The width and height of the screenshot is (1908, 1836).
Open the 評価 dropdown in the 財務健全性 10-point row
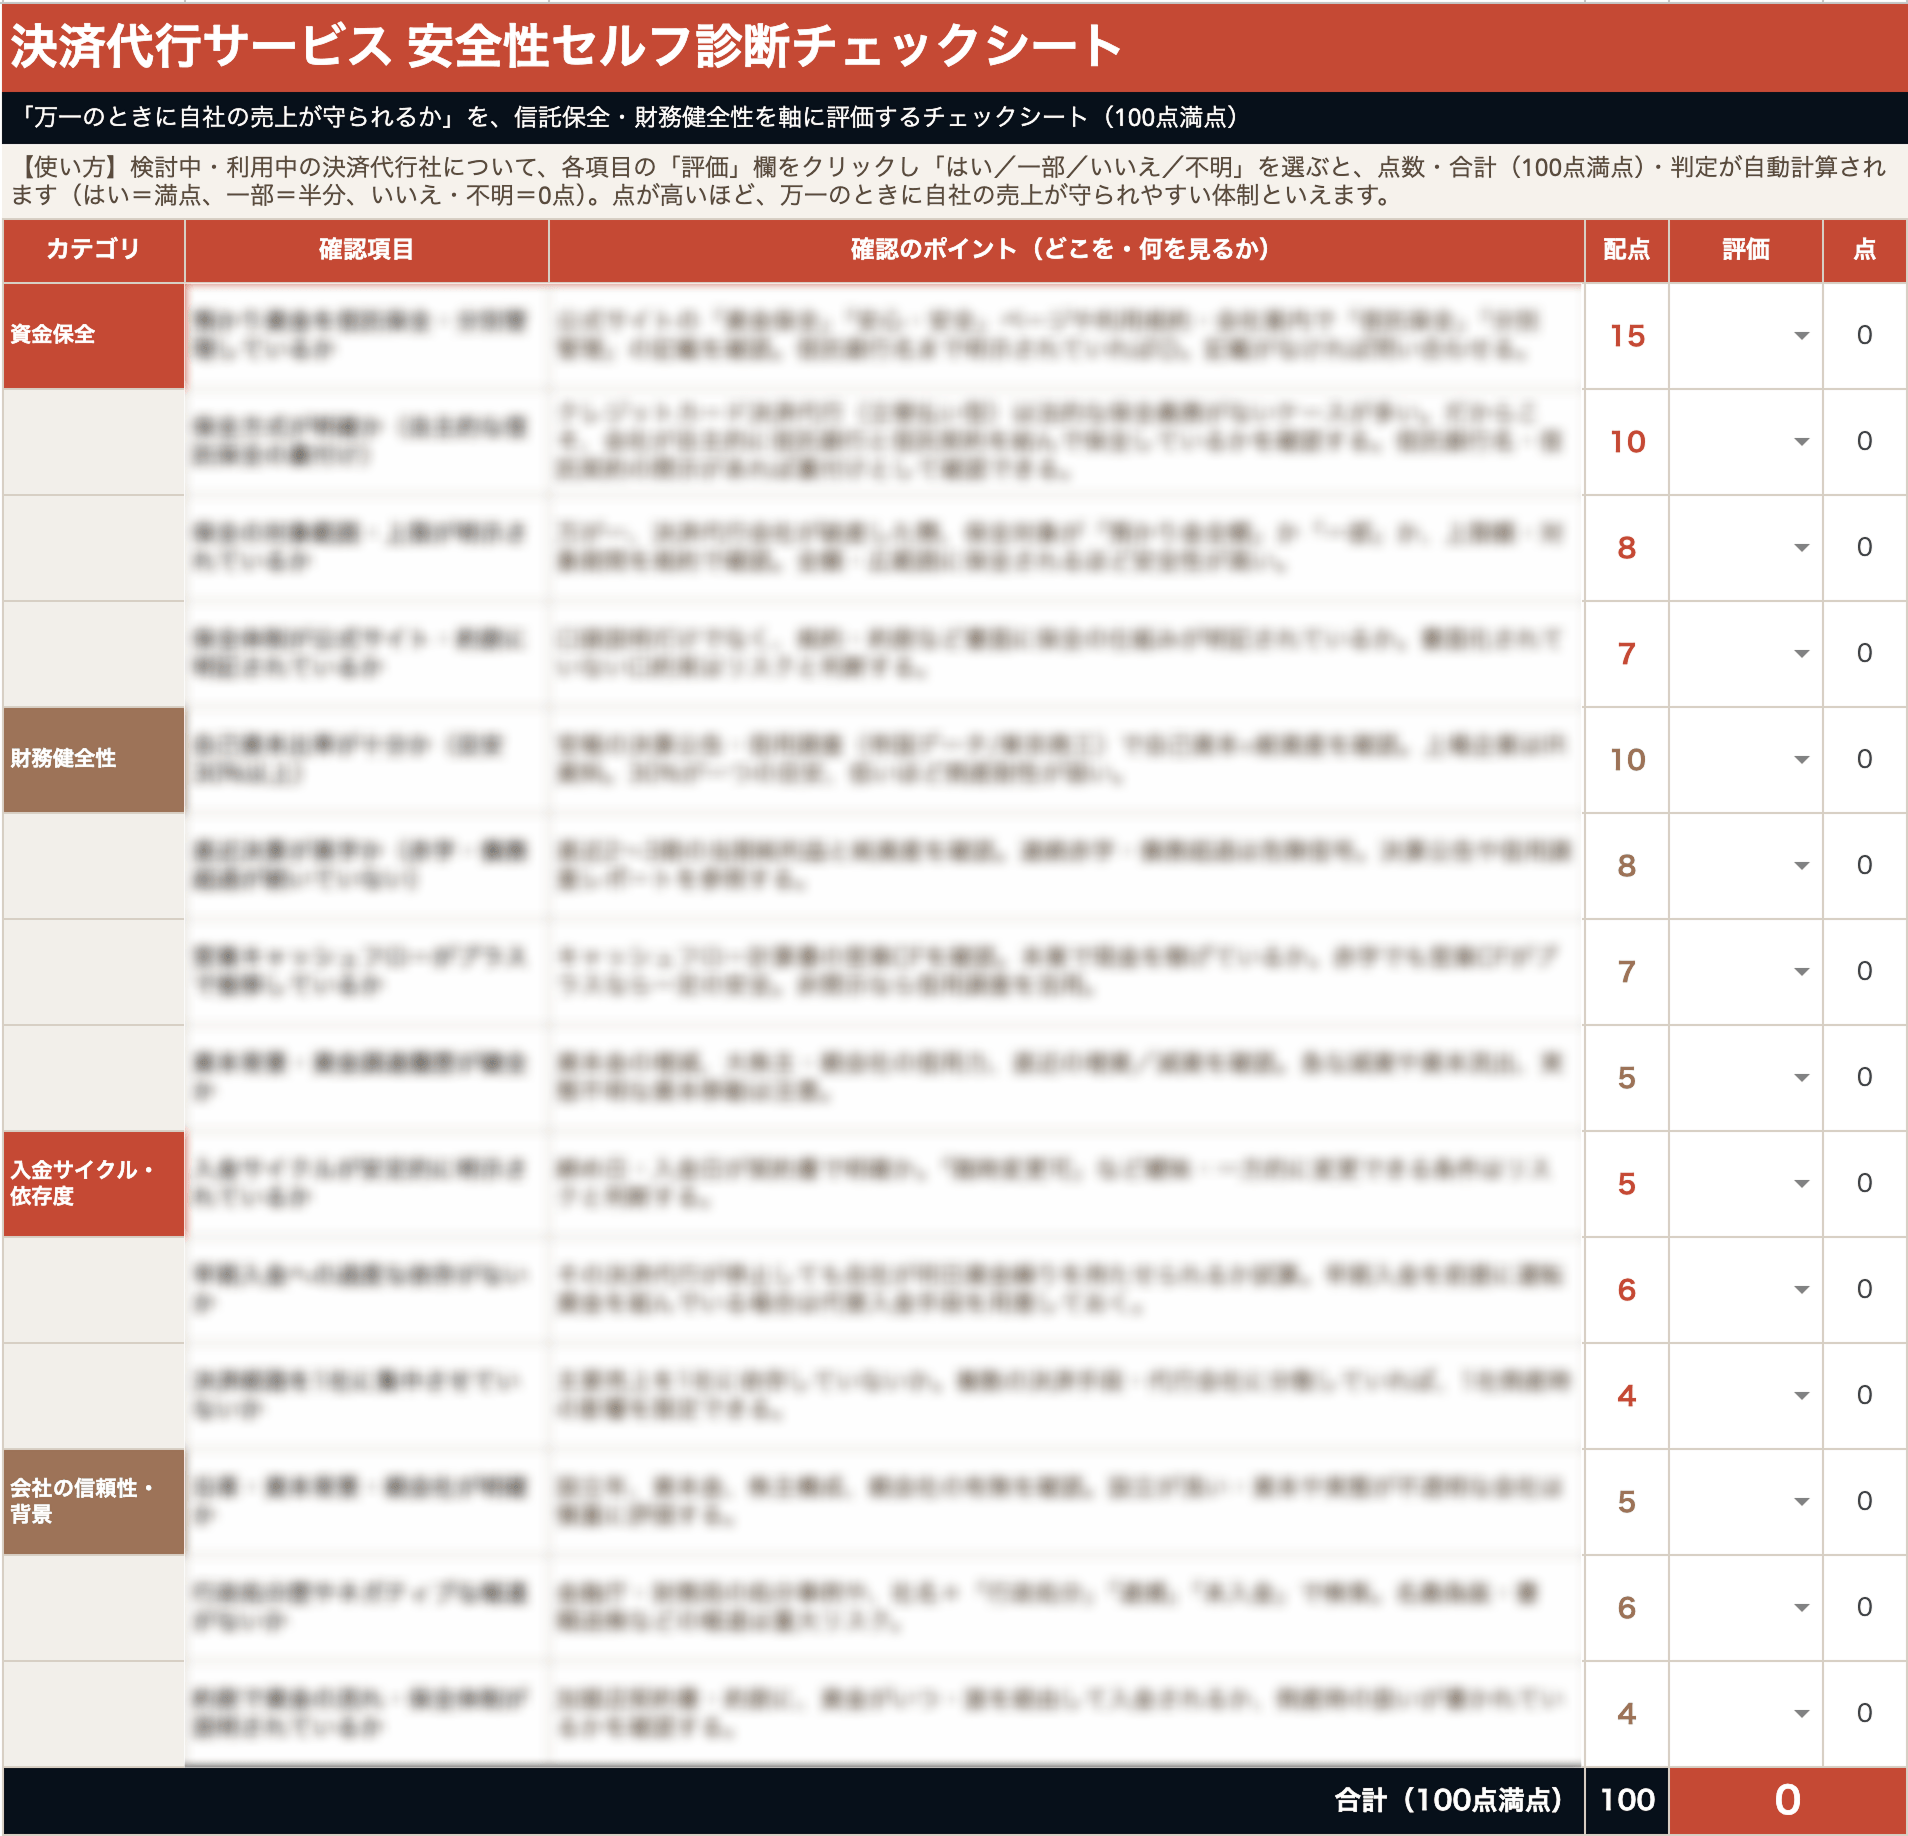[x=1801, y=759]
